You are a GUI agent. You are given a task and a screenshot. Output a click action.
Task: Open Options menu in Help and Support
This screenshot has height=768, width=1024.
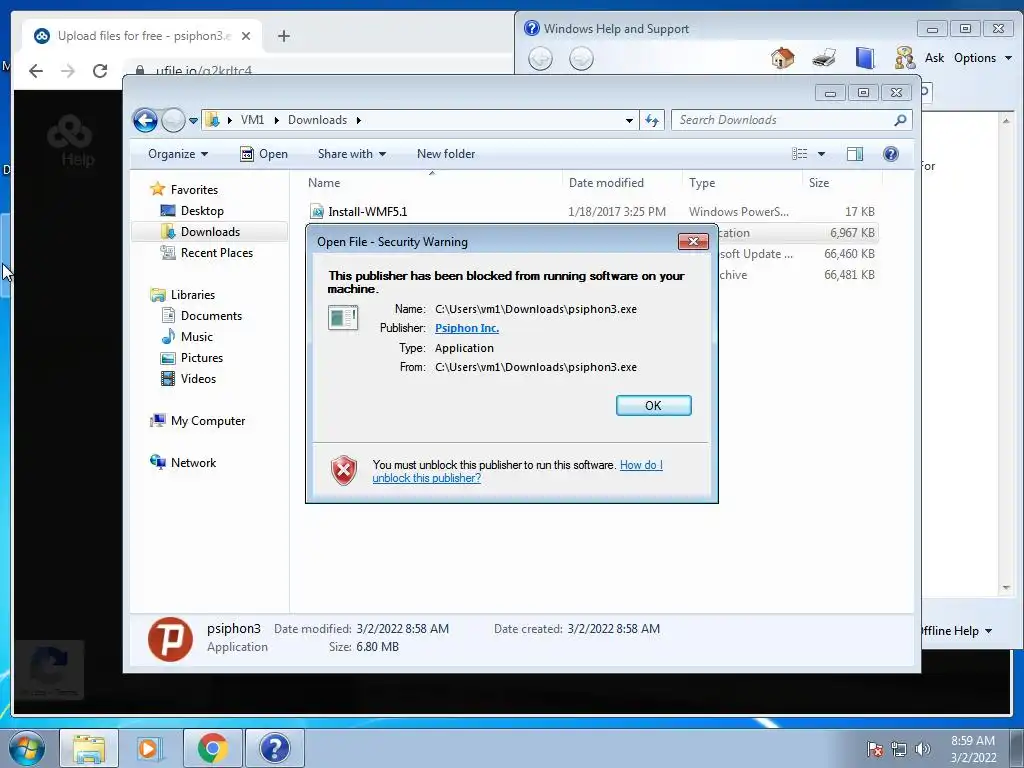point(982,58)
